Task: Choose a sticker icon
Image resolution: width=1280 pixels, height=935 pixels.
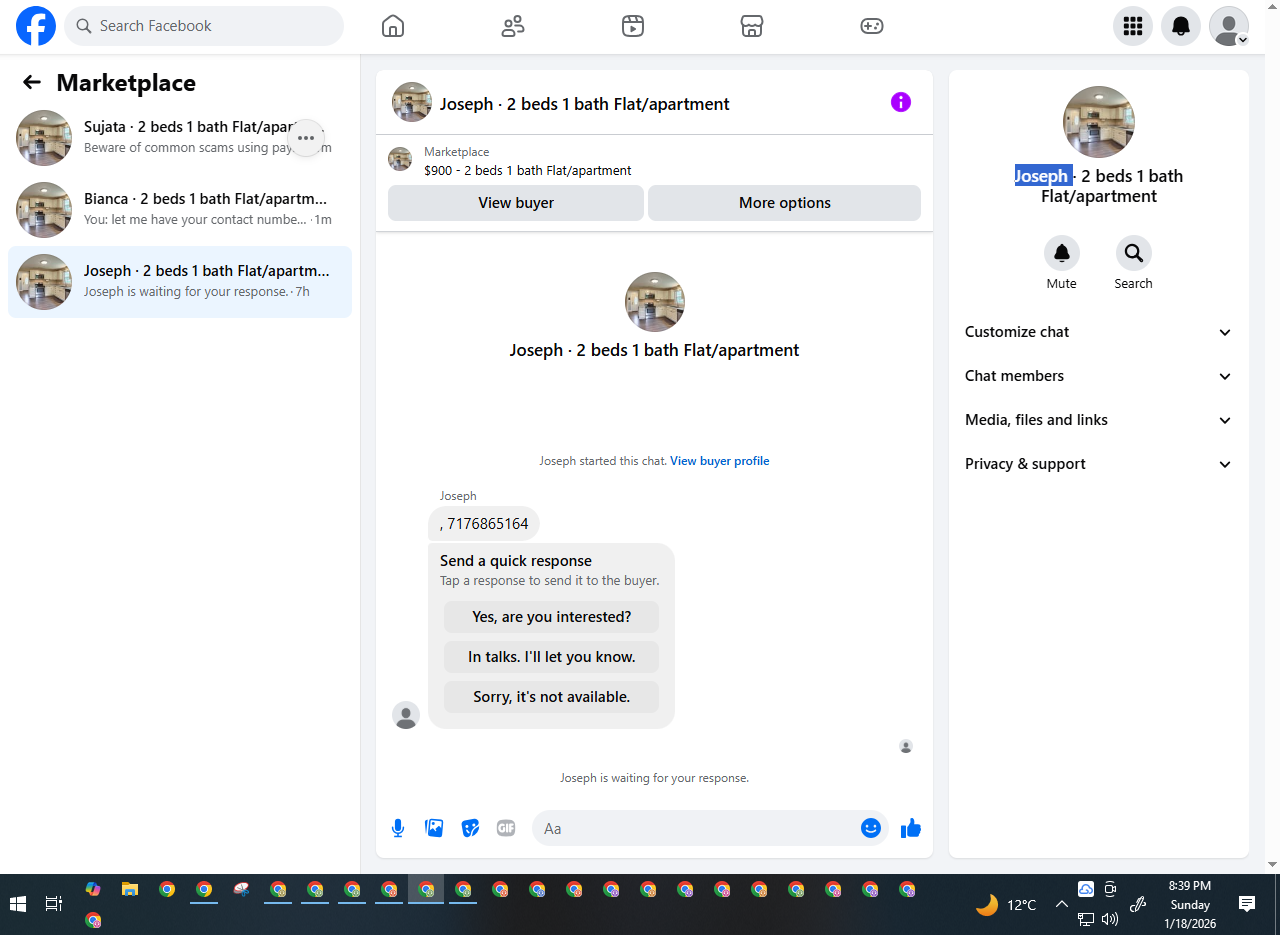Action: [x=470, y=828]
